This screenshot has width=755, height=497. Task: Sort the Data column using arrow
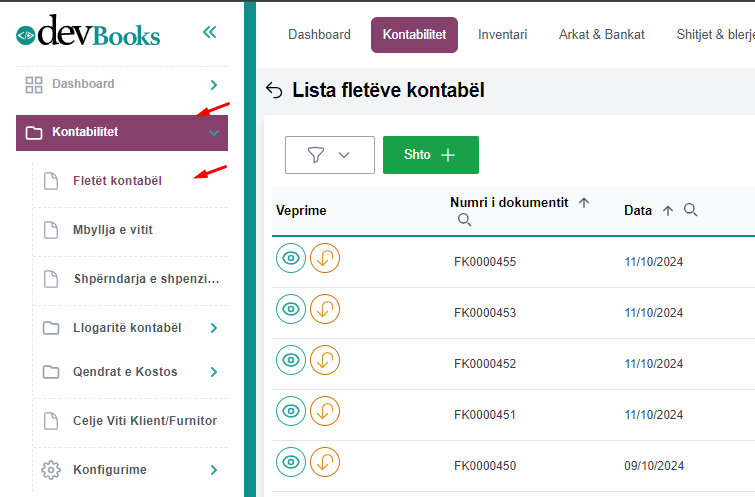[668, 210]
